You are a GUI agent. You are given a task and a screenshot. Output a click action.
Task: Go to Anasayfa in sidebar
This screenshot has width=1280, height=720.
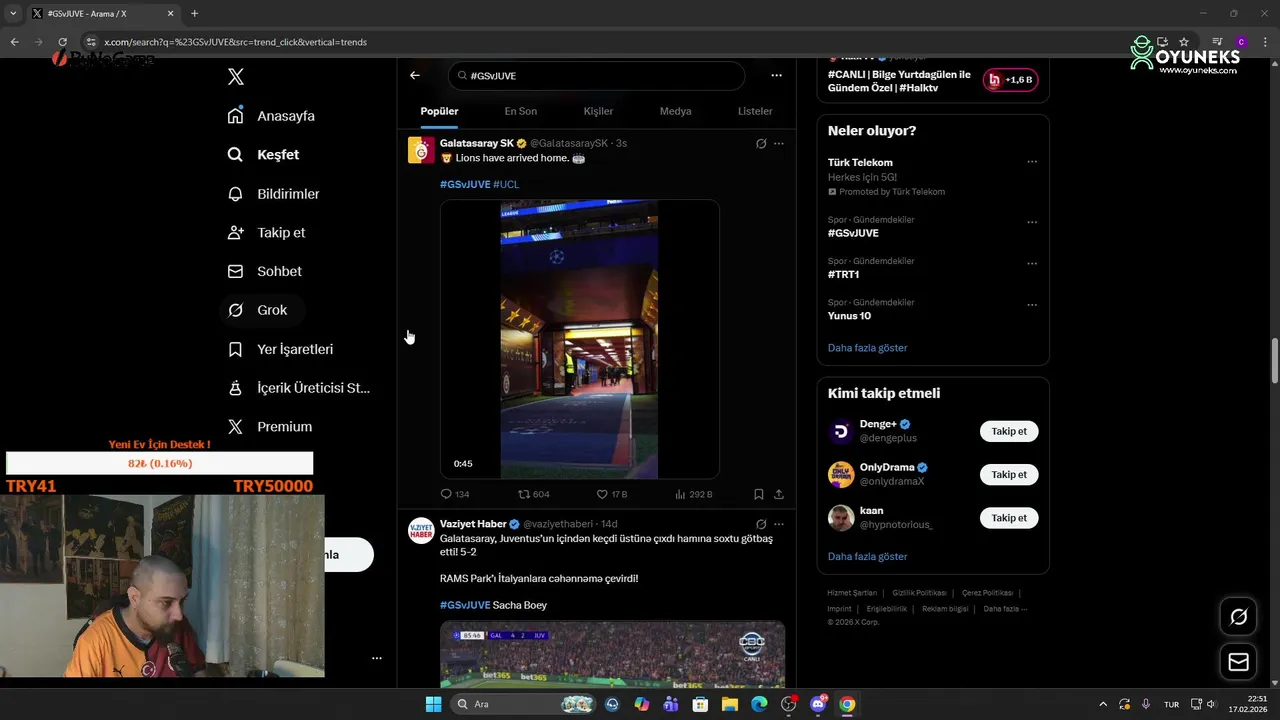[271, 116]
